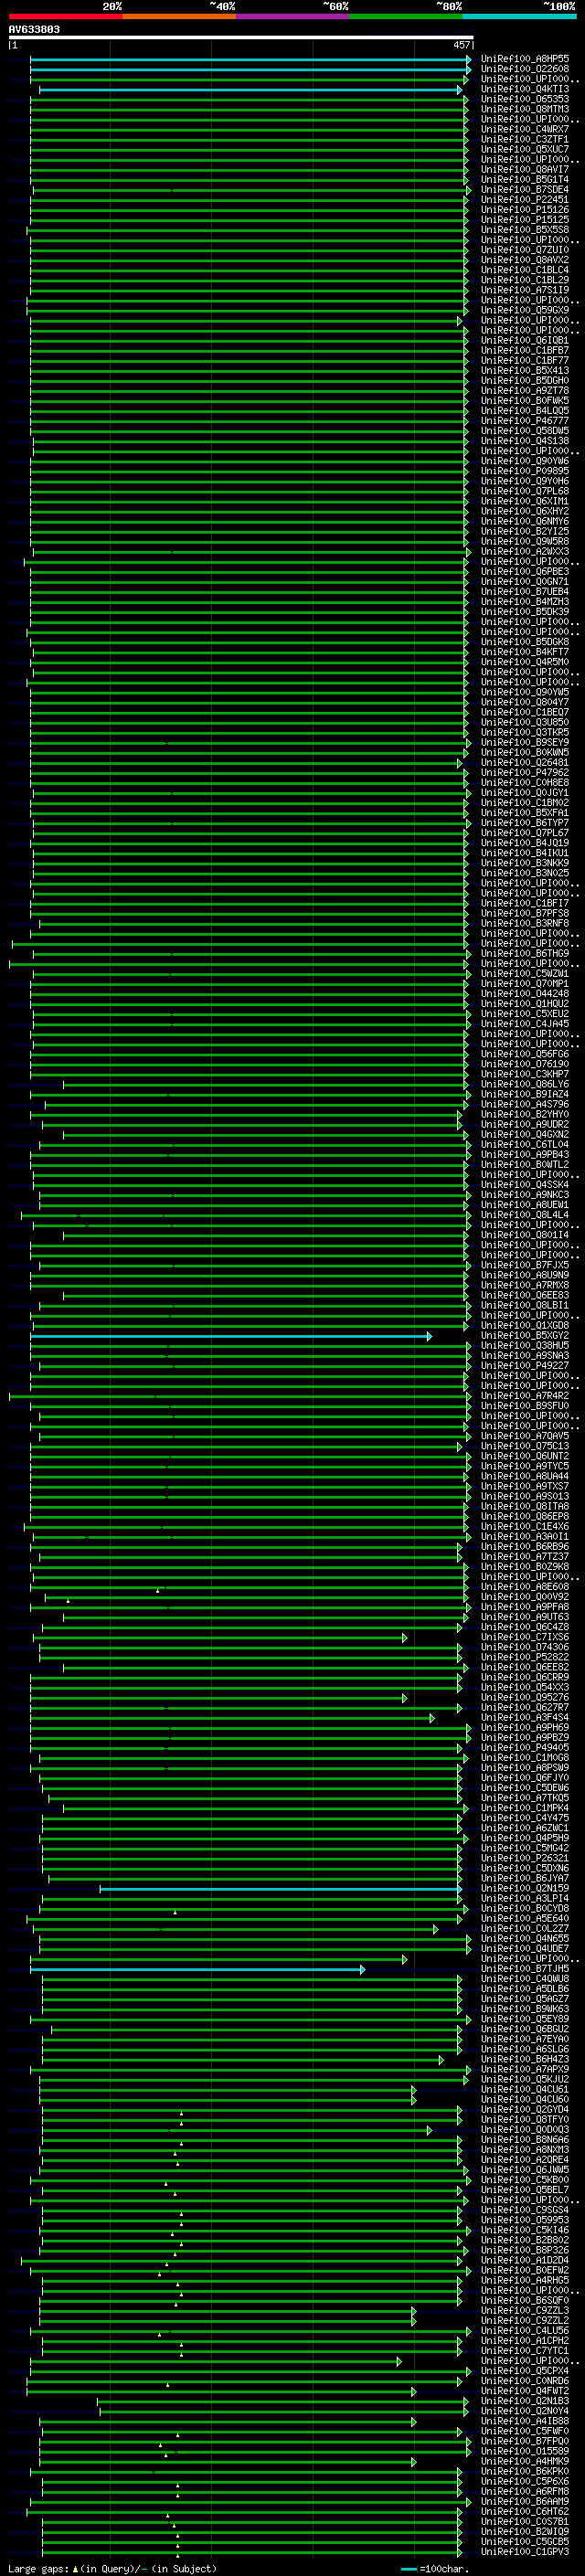585x2576 pixels.
Task: View entry UniRef100_C1BF87
Action: point(524,350)
